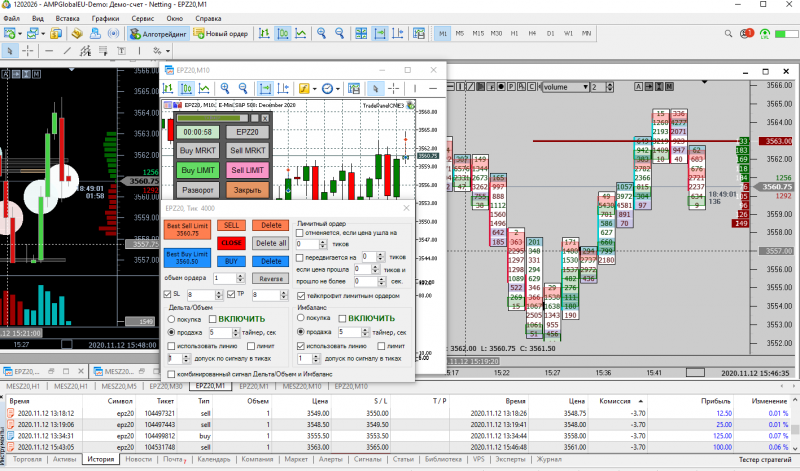Select bar chart mode in main toolbar
The width and height of the screenshot is (800, 471).
click(264, 34)
